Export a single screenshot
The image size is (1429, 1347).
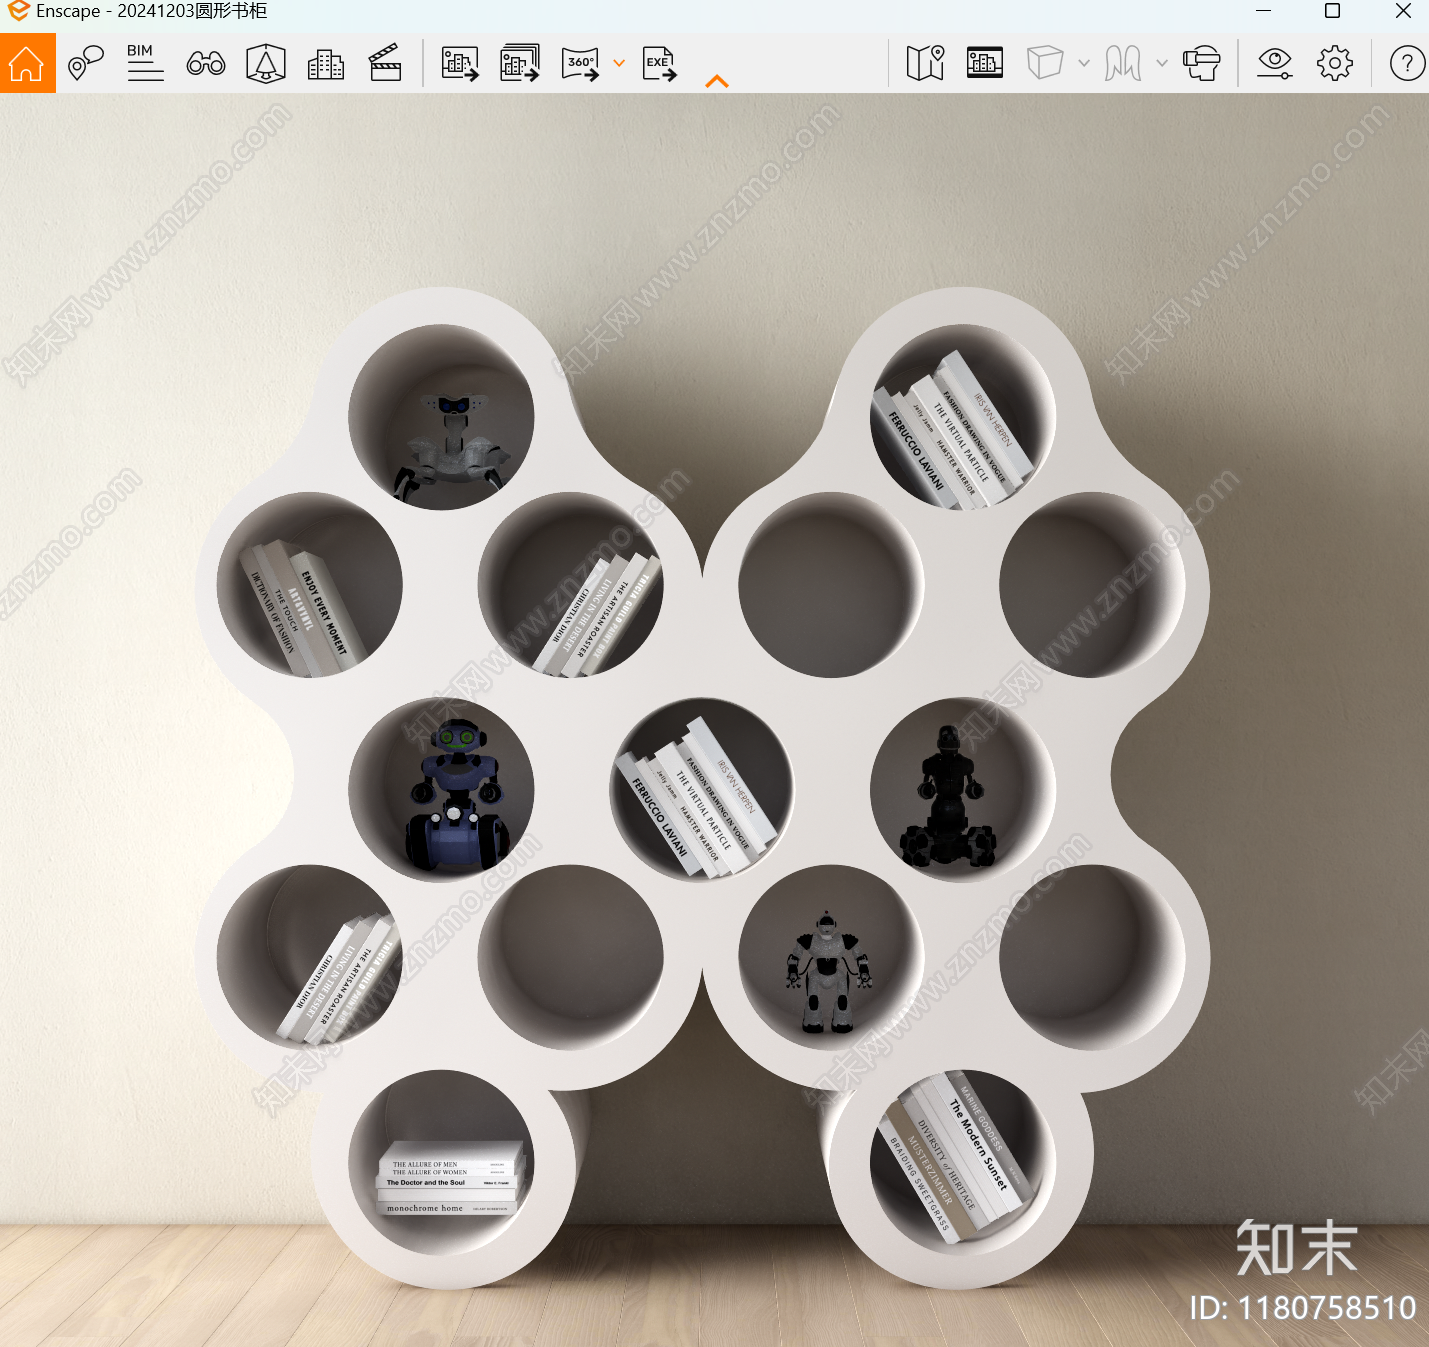pyautogui.click(x=460, y=64)
